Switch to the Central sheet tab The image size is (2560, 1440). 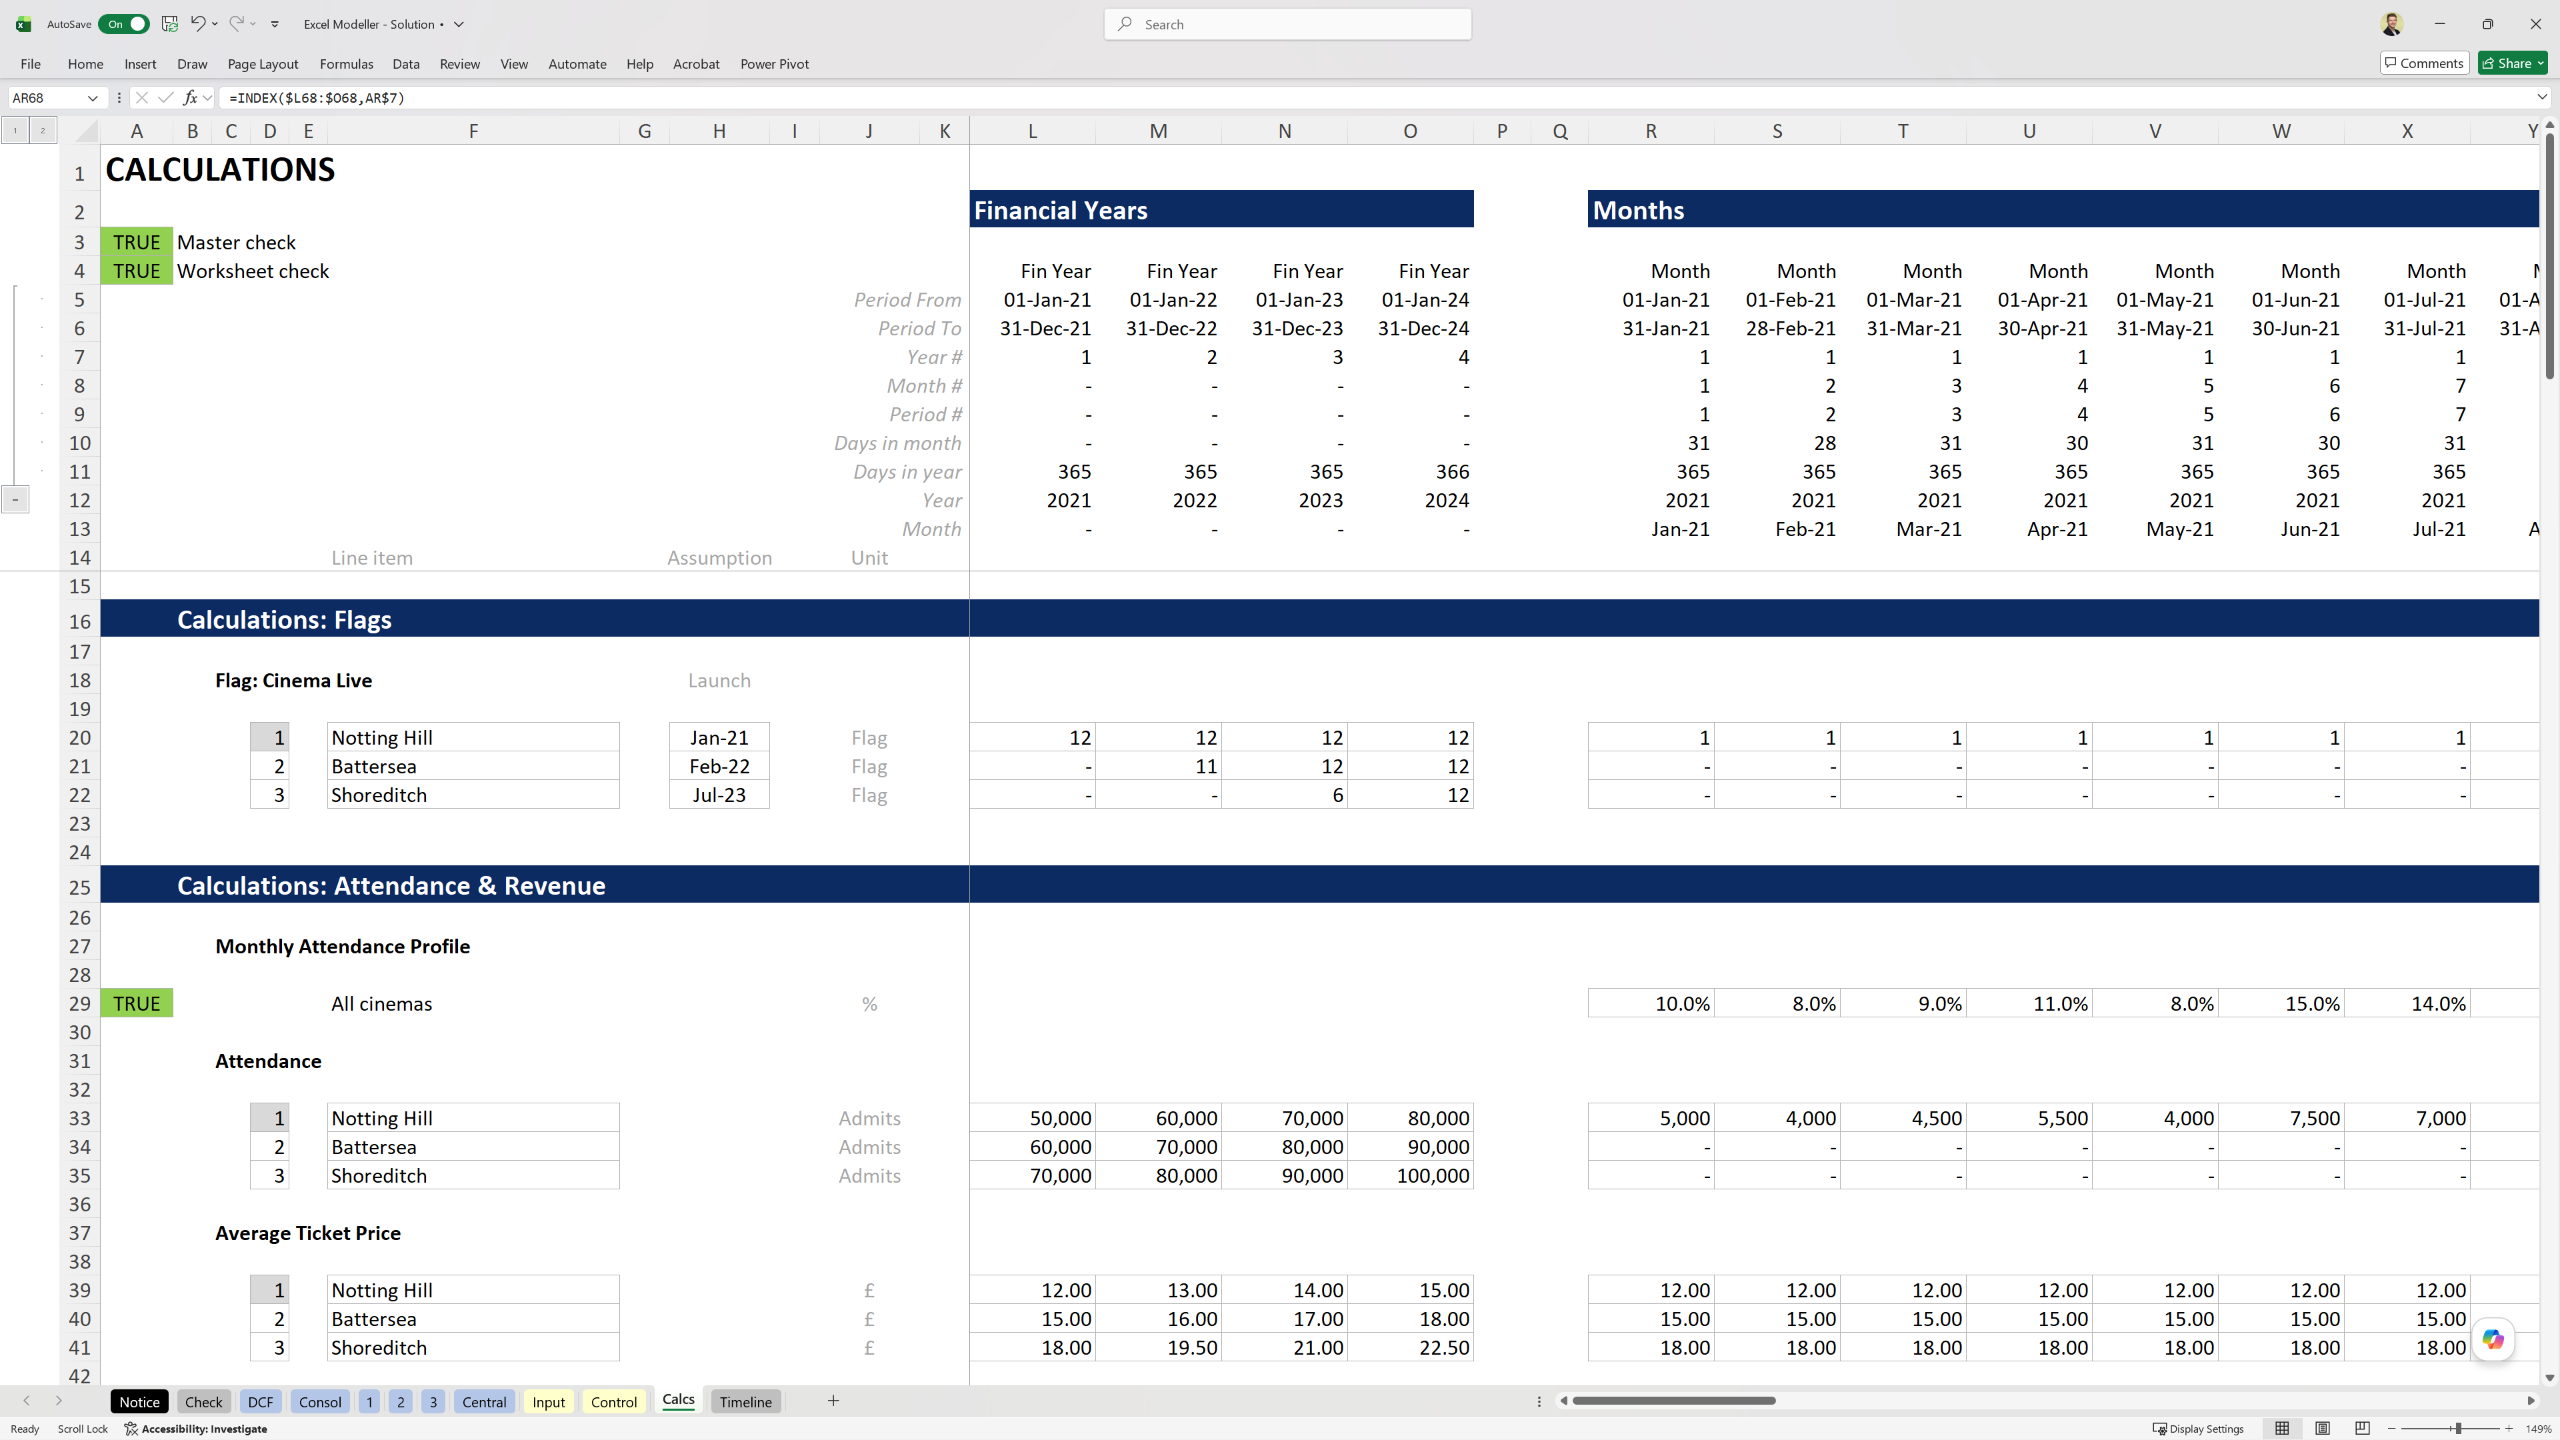point(484,1402)
